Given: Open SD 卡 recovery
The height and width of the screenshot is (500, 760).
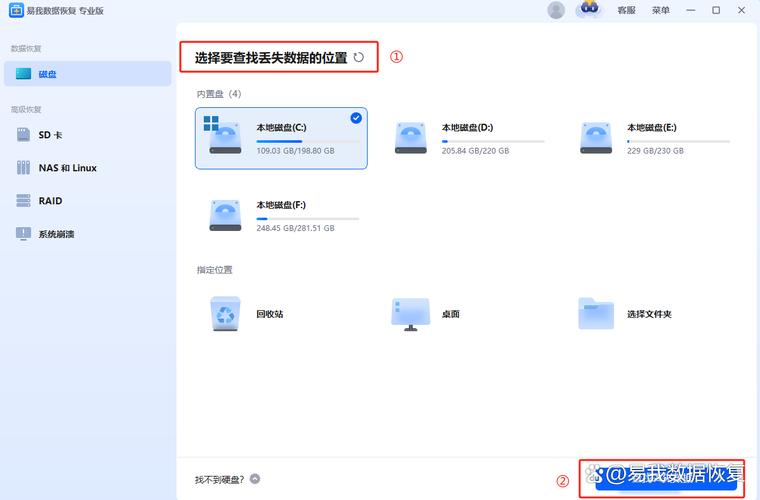Looking at the screenshot, I should click(88, 135).
